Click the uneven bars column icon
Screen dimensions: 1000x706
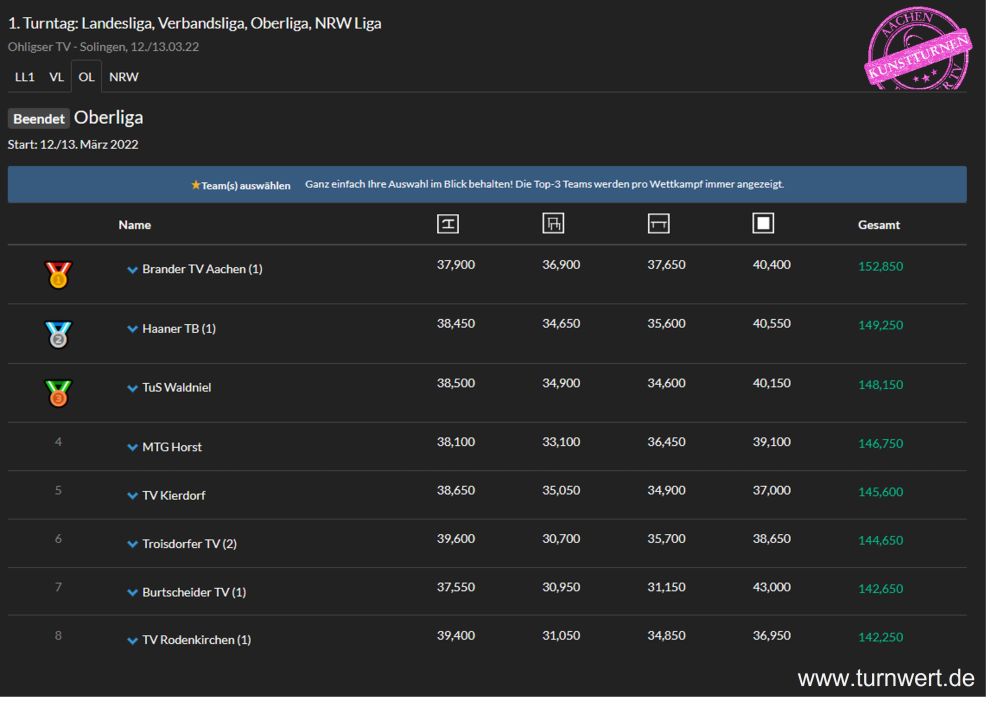click(x=553, y=225)
